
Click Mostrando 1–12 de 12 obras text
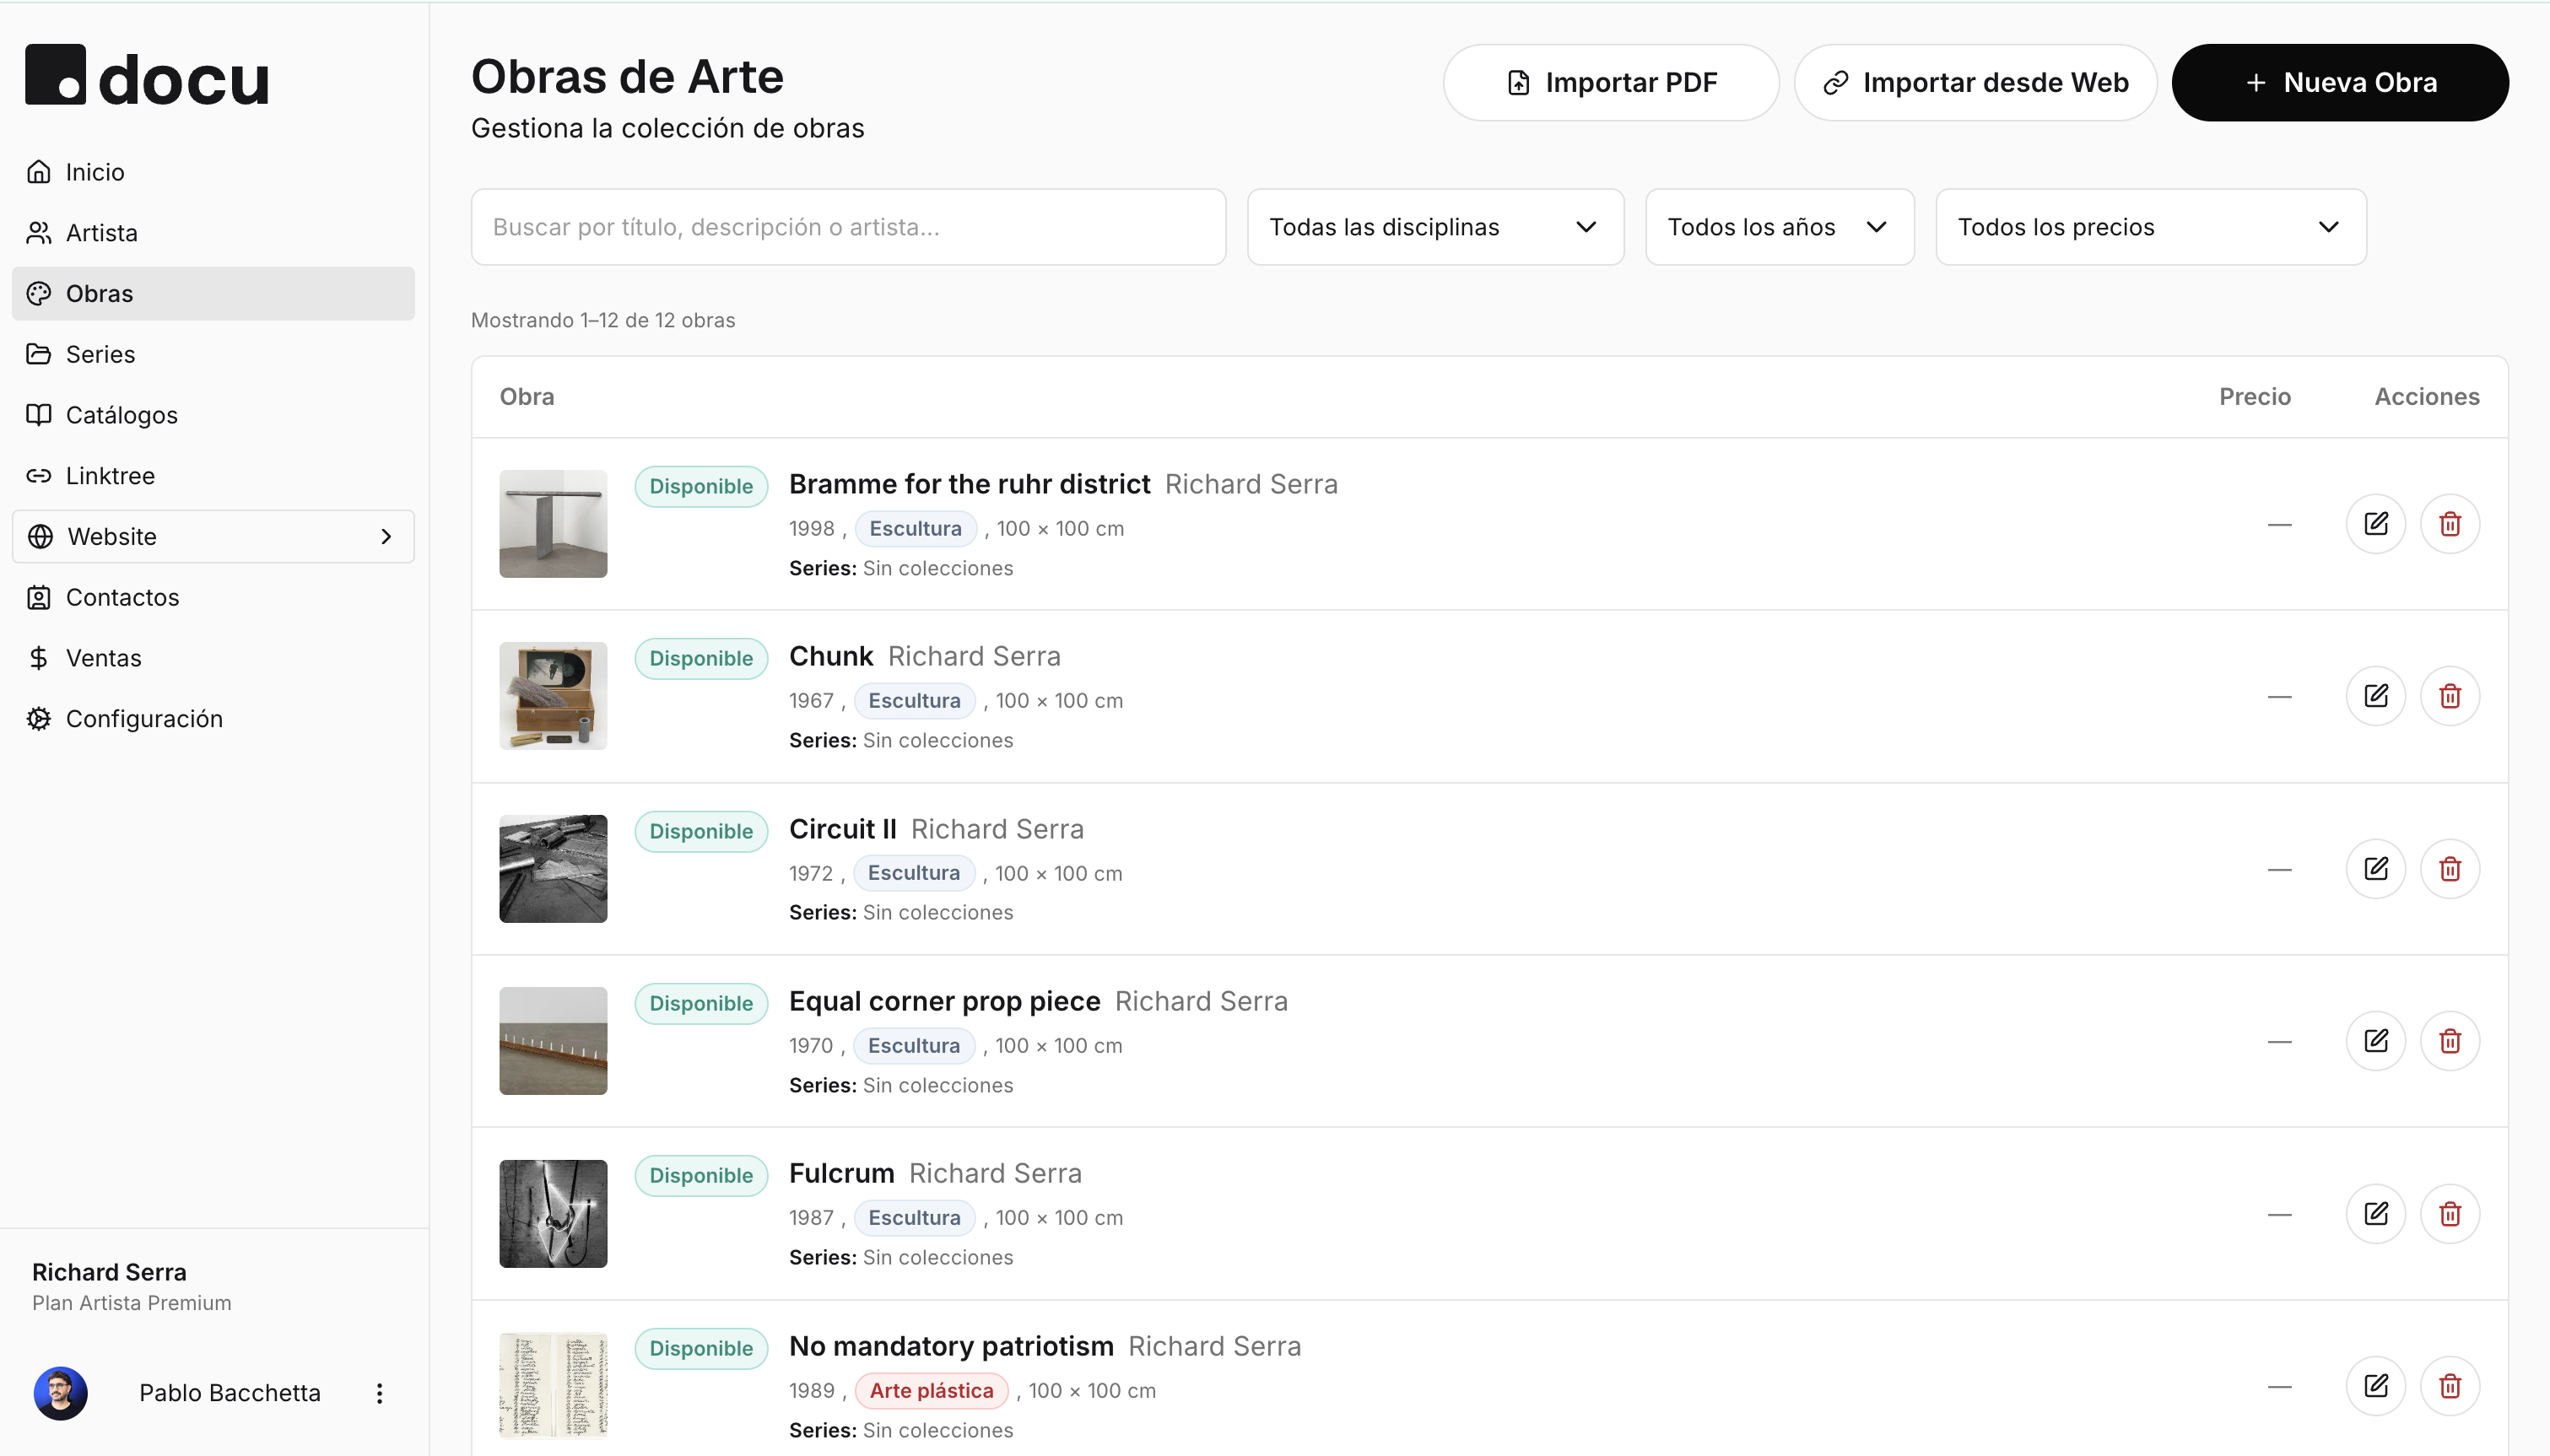pos(603,320)
